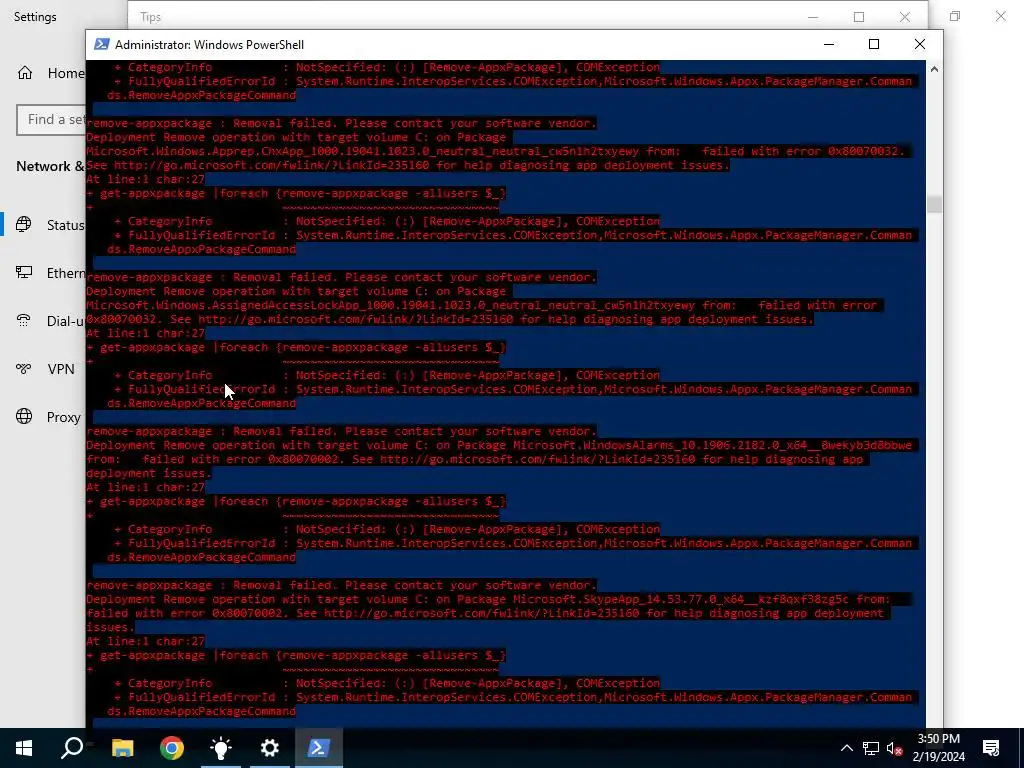Click the Administrator: Windows PowerShell title text
Viewport: 1024px width, 768px height.
[x=209, y=44]
